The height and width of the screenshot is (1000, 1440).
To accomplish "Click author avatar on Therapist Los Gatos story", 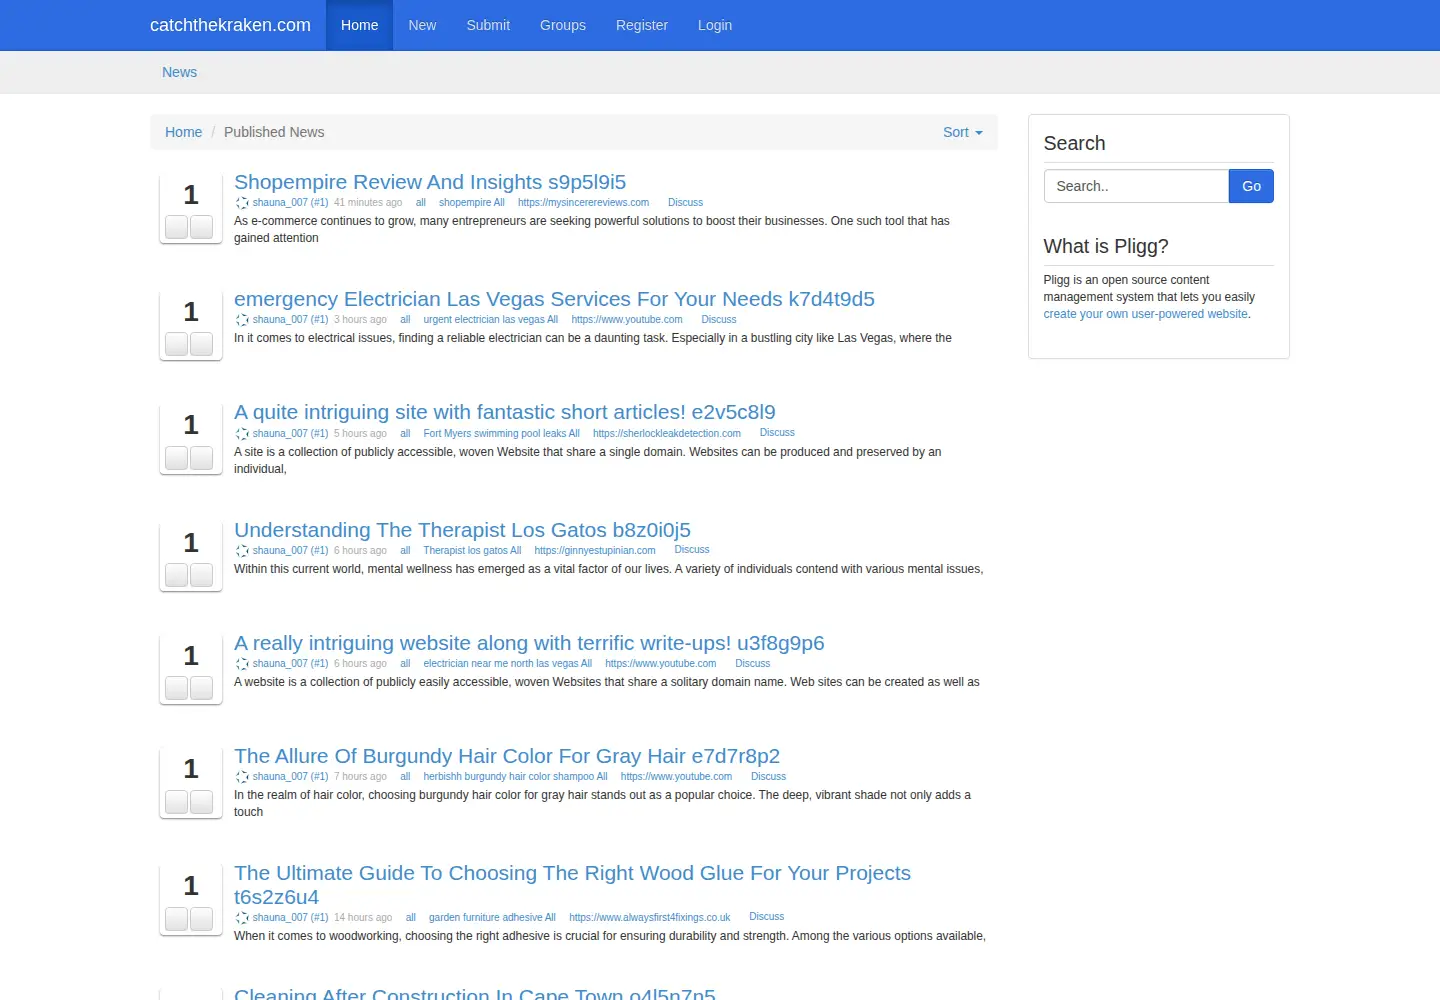I will coord(242,551).
